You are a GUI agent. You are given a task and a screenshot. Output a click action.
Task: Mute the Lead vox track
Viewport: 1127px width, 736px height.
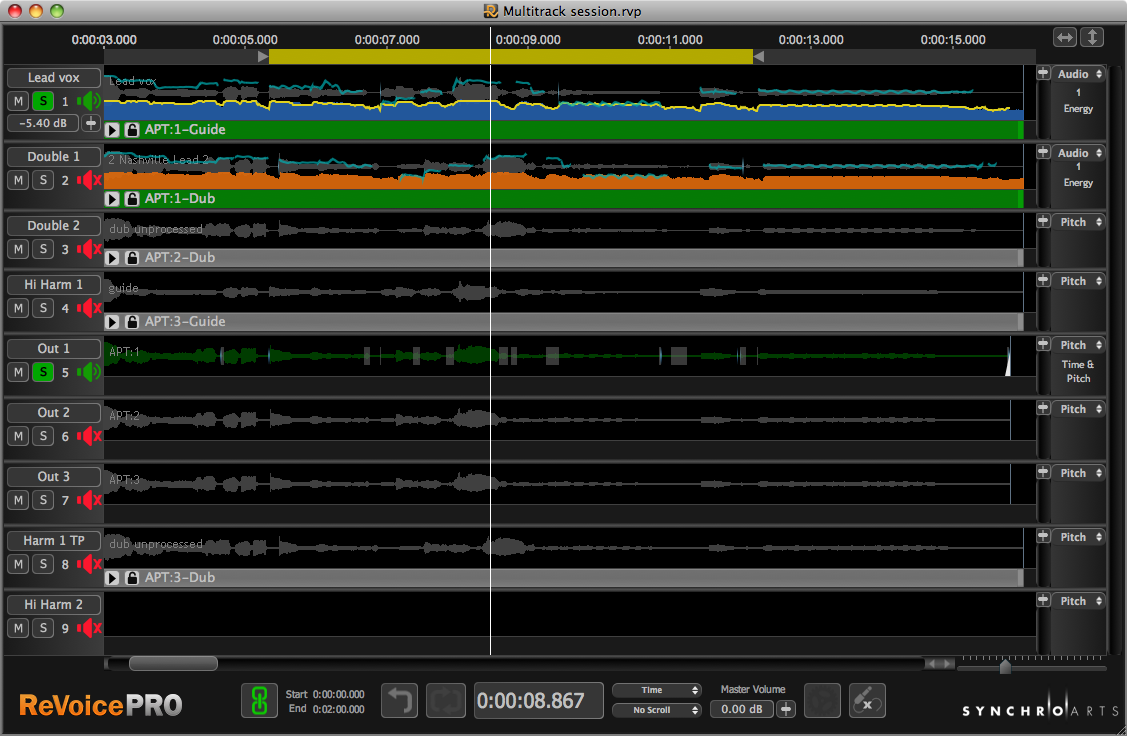coord(18,101)
